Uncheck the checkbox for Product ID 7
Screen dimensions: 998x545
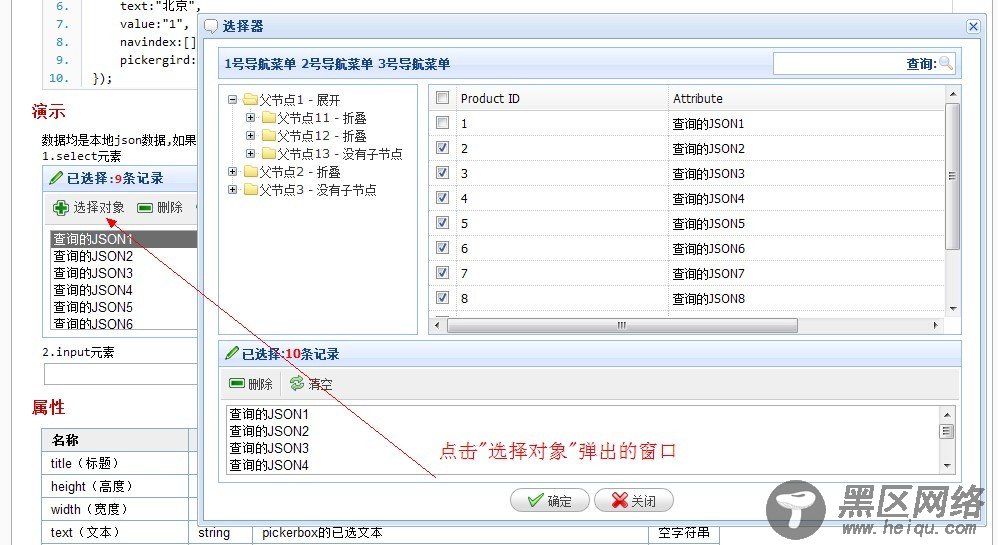point(442,272)
